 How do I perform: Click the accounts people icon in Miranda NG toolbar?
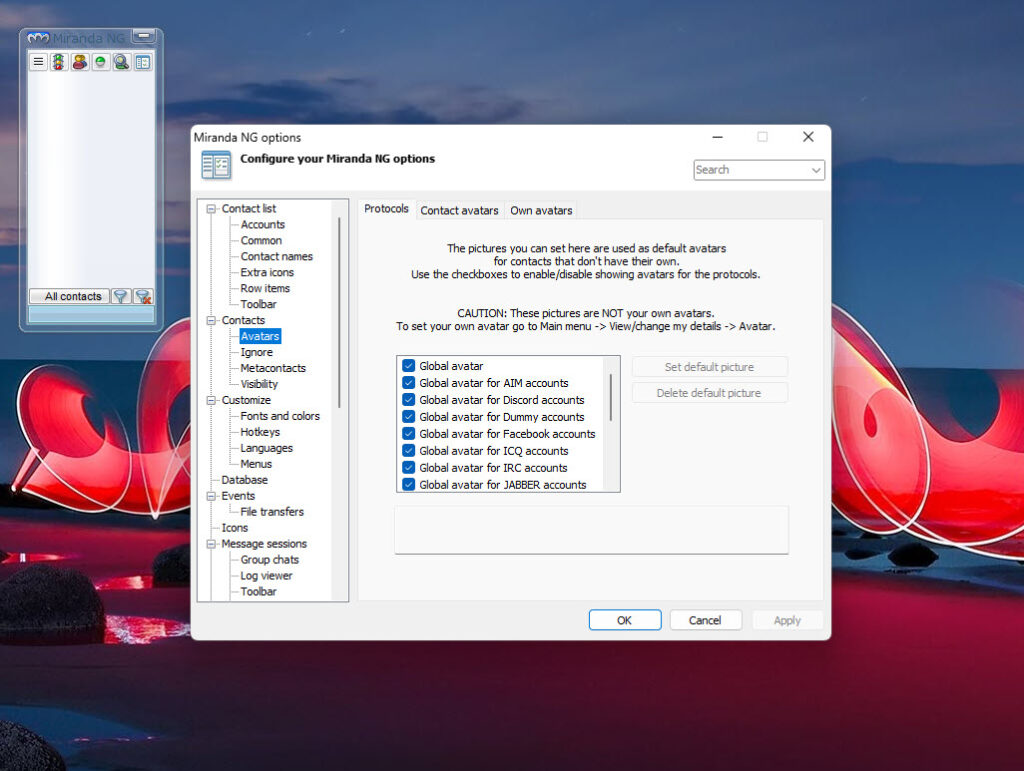pyautogui.click(x=80, y=62)
